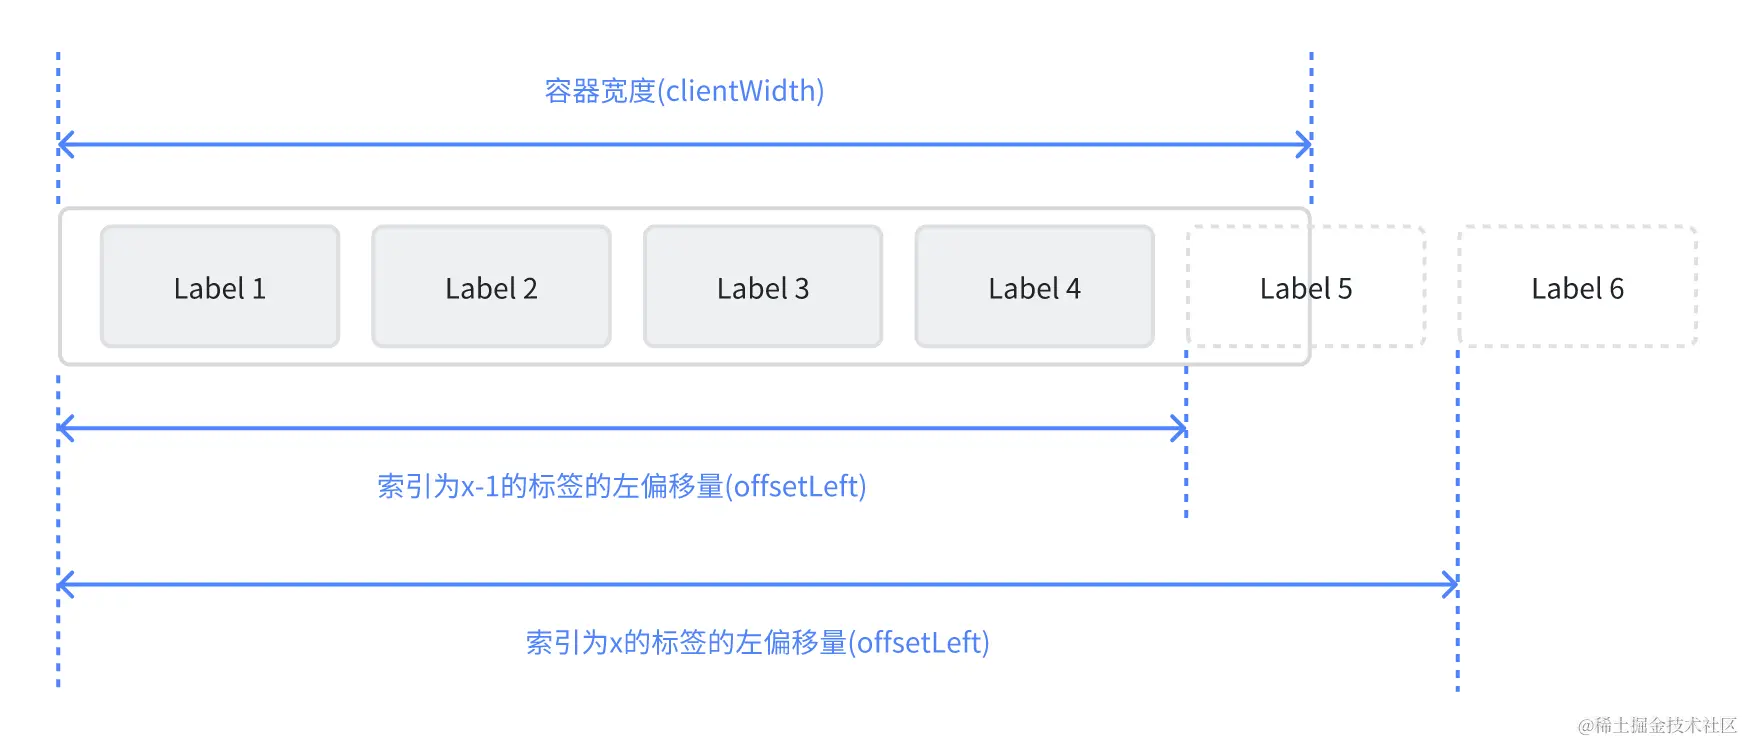Switch to the Label 3 tab
The image size is (1744, 742).
pyautogui.click(x=763, y=287)
